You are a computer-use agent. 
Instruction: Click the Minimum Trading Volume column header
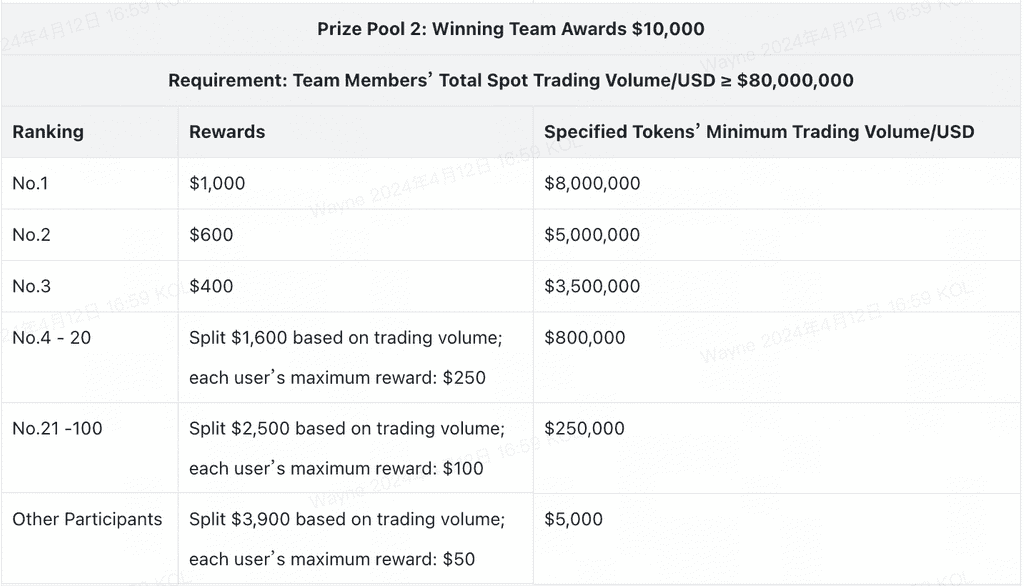(758, 132)
